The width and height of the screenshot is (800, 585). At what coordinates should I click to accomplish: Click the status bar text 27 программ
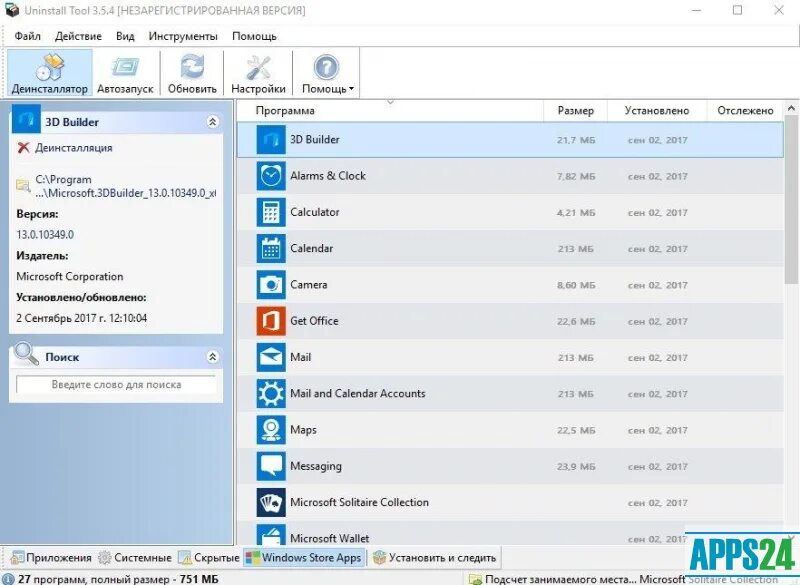[x=118, y=579]
